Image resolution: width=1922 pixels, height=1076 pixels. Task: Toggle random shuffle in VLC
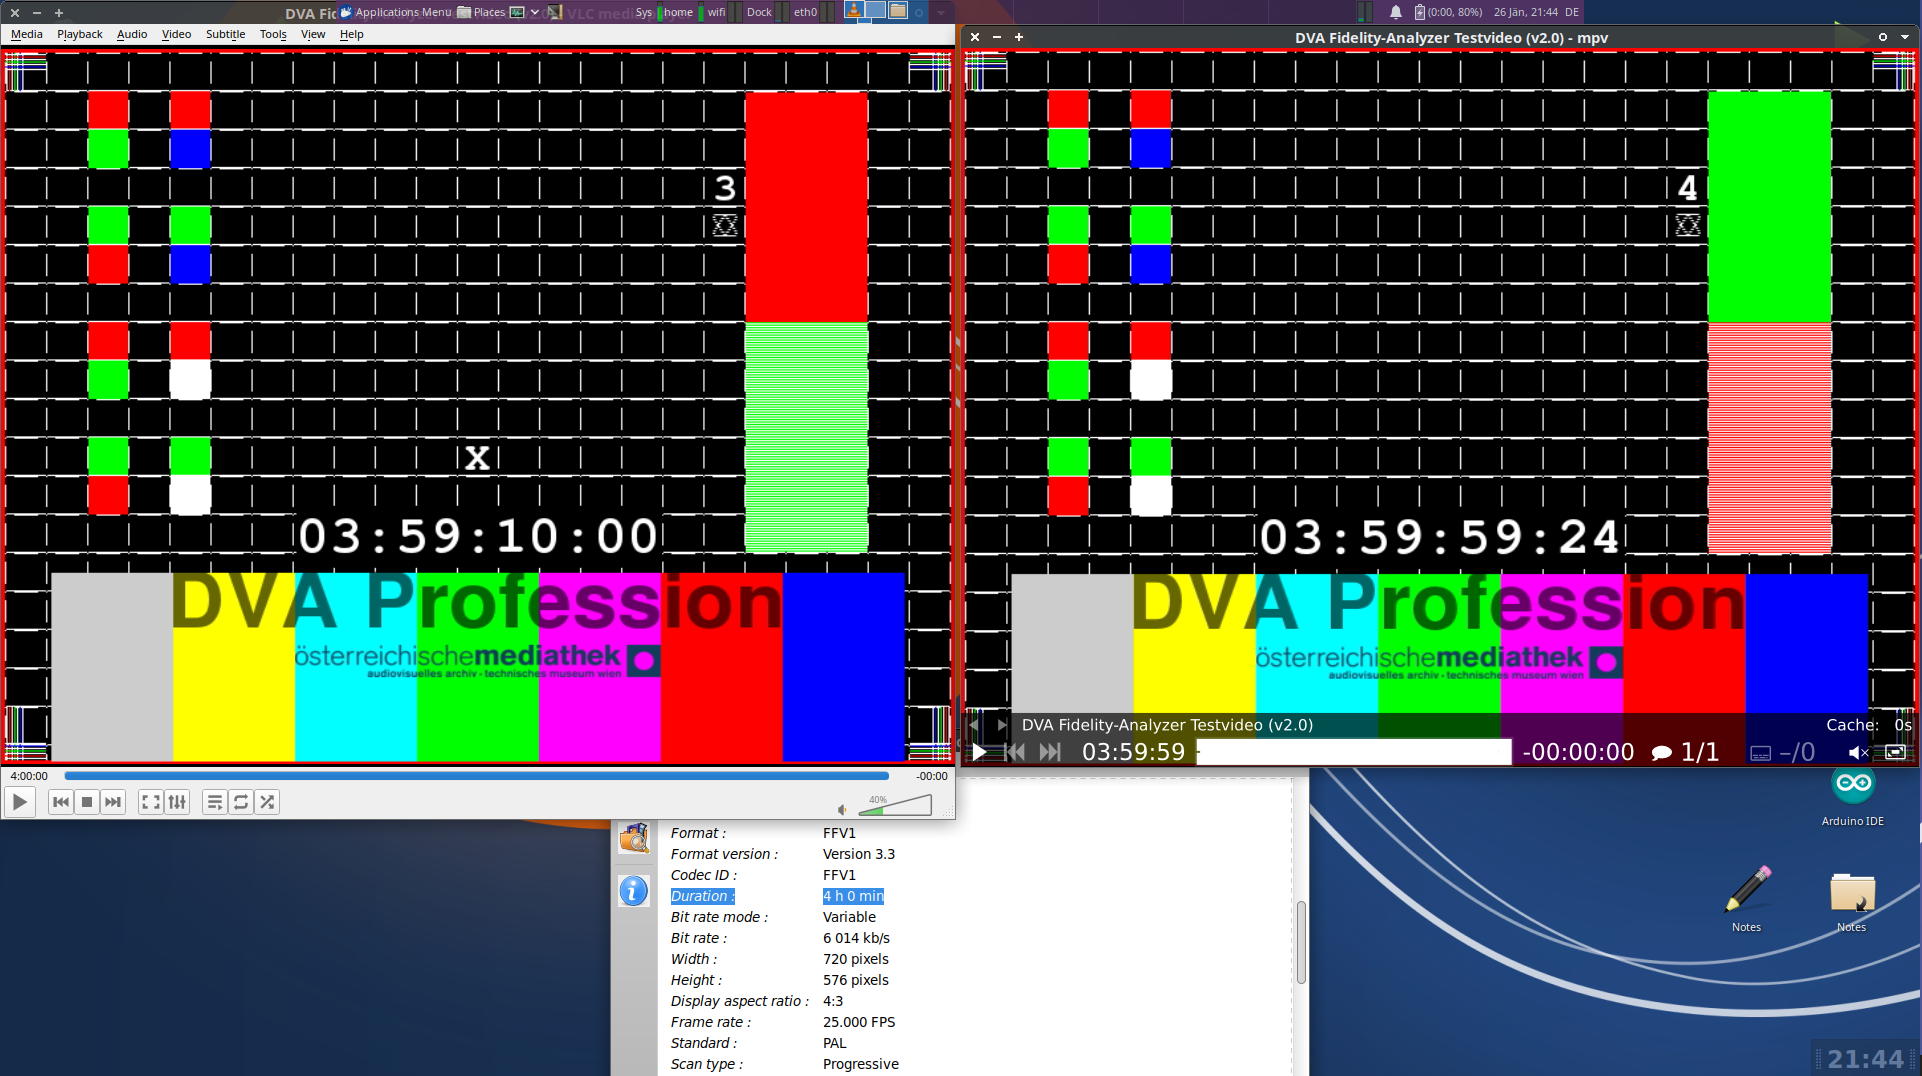click(267, 802)
